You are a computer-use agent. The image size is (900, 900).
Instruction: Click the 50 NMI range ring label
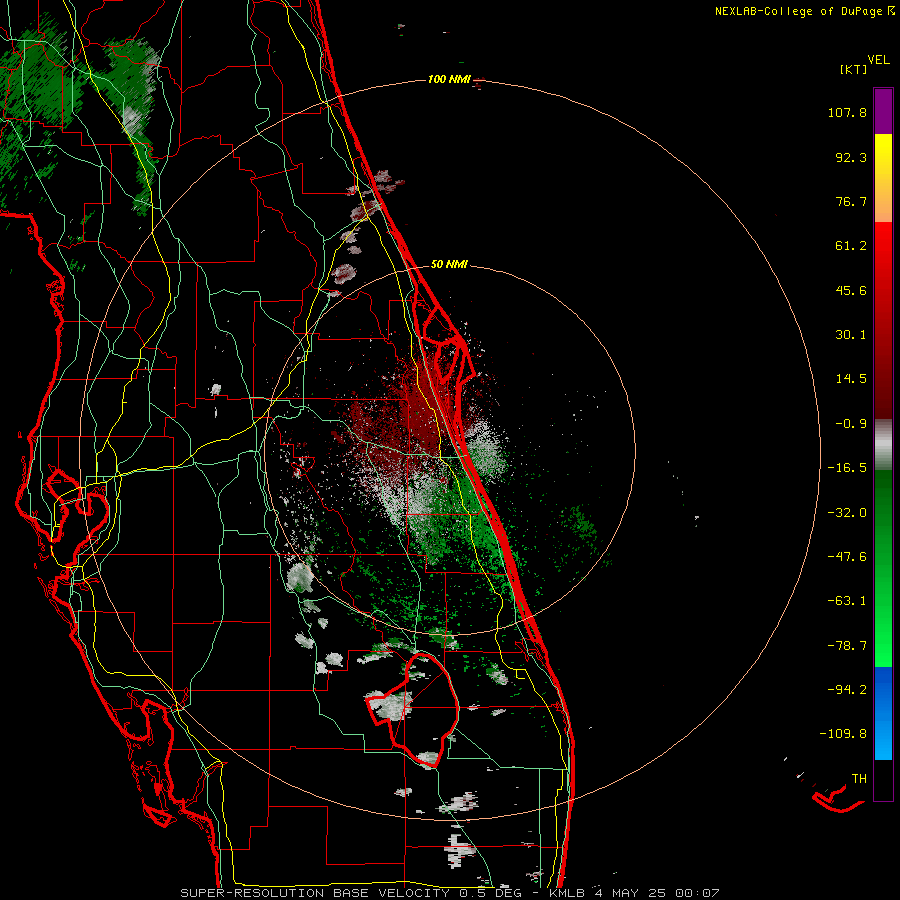(x=449, y=265)
